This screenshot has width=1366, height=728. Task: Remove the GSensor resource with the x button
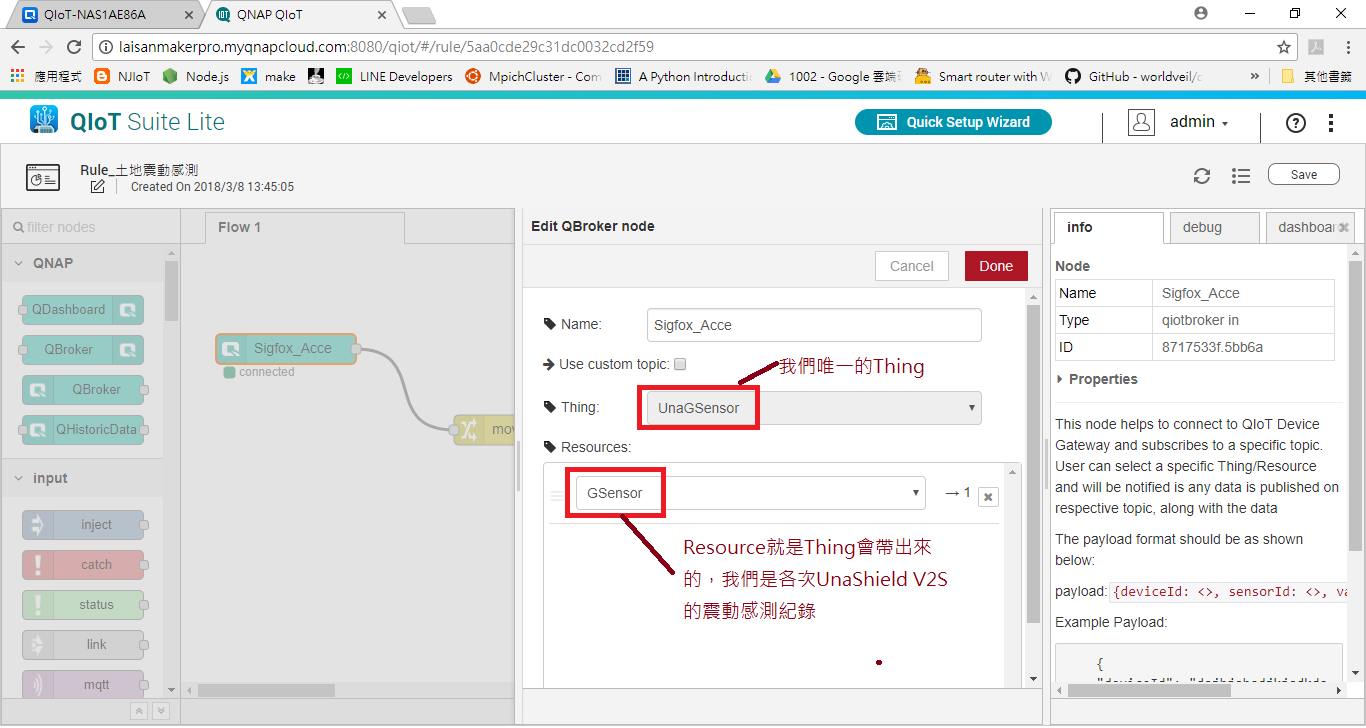[987, 497]
